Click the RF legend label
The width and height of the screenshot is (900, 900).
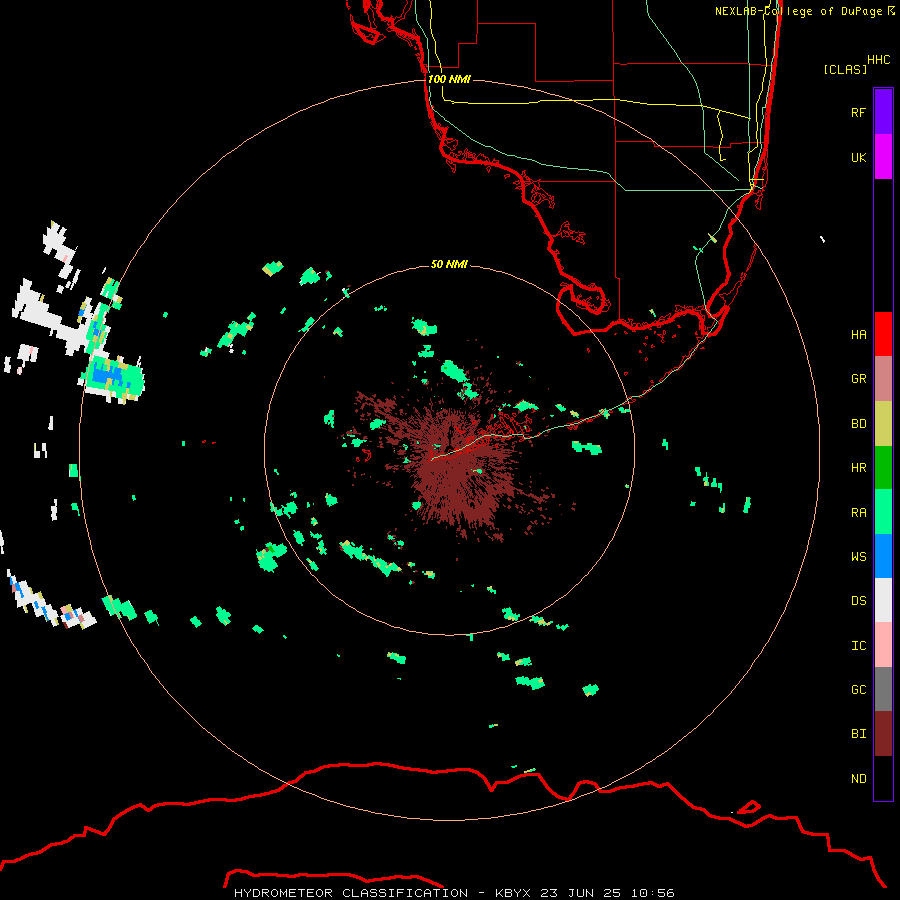(858, 112)
